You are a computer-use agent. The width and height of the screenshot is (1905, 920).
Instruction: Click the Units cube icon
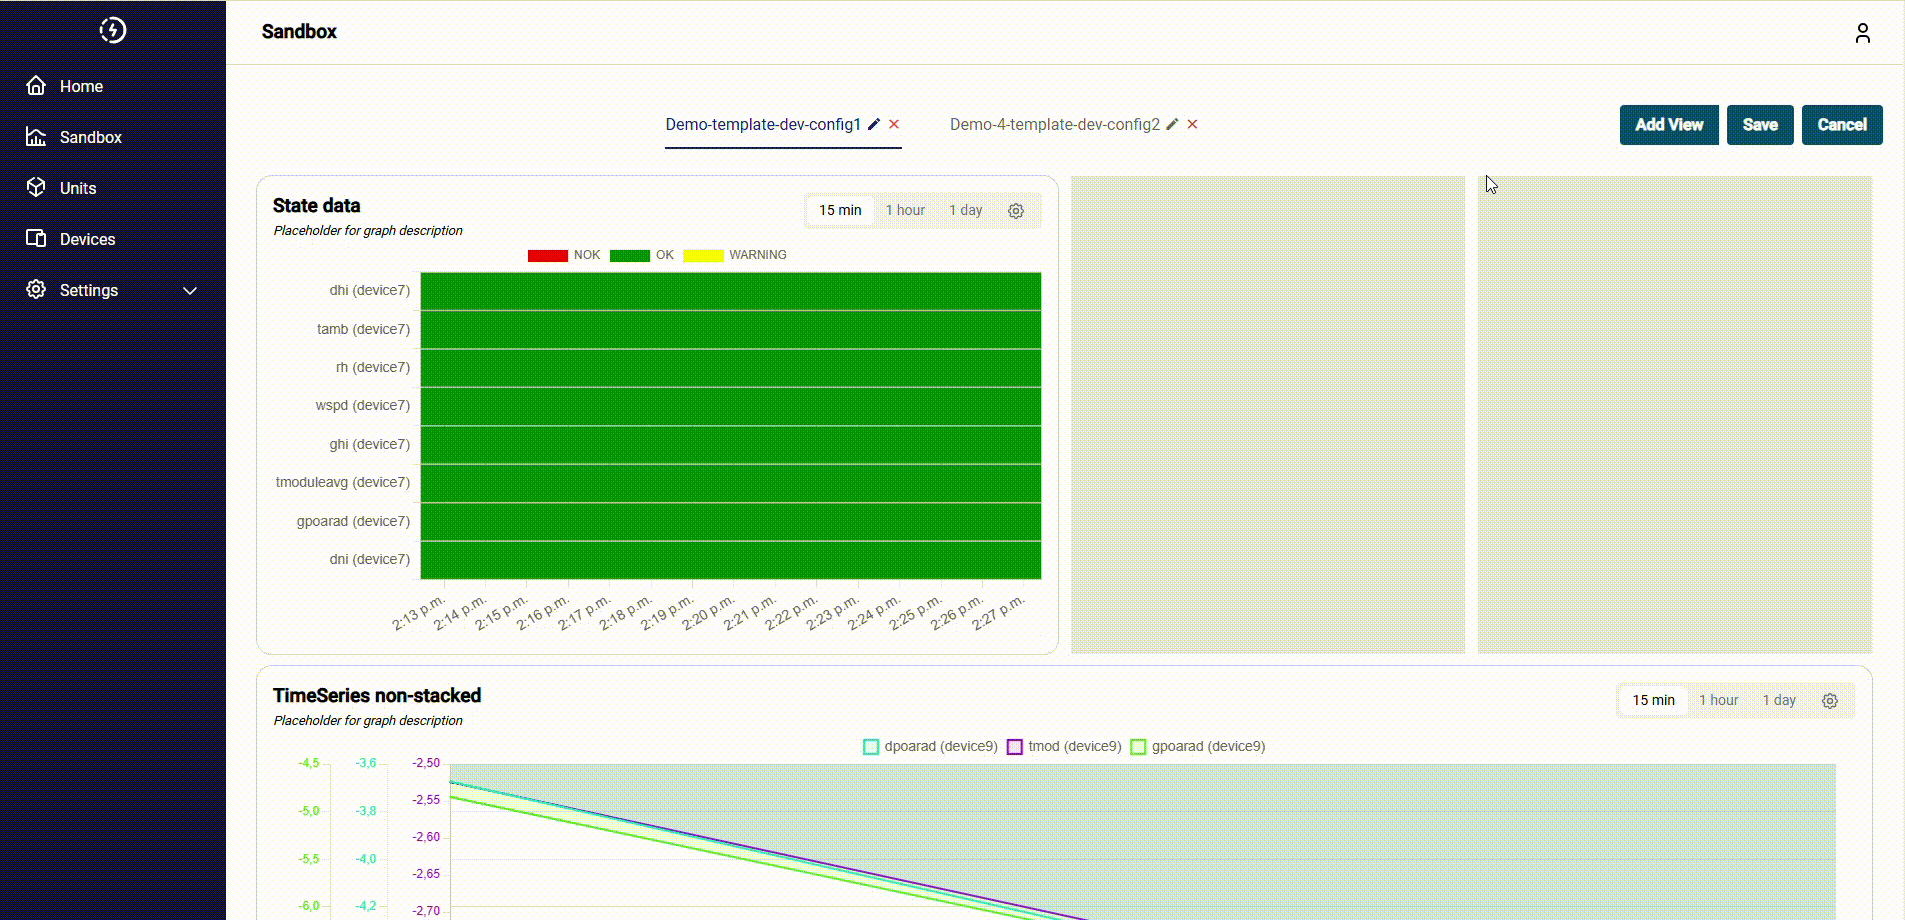coord(36,187)
